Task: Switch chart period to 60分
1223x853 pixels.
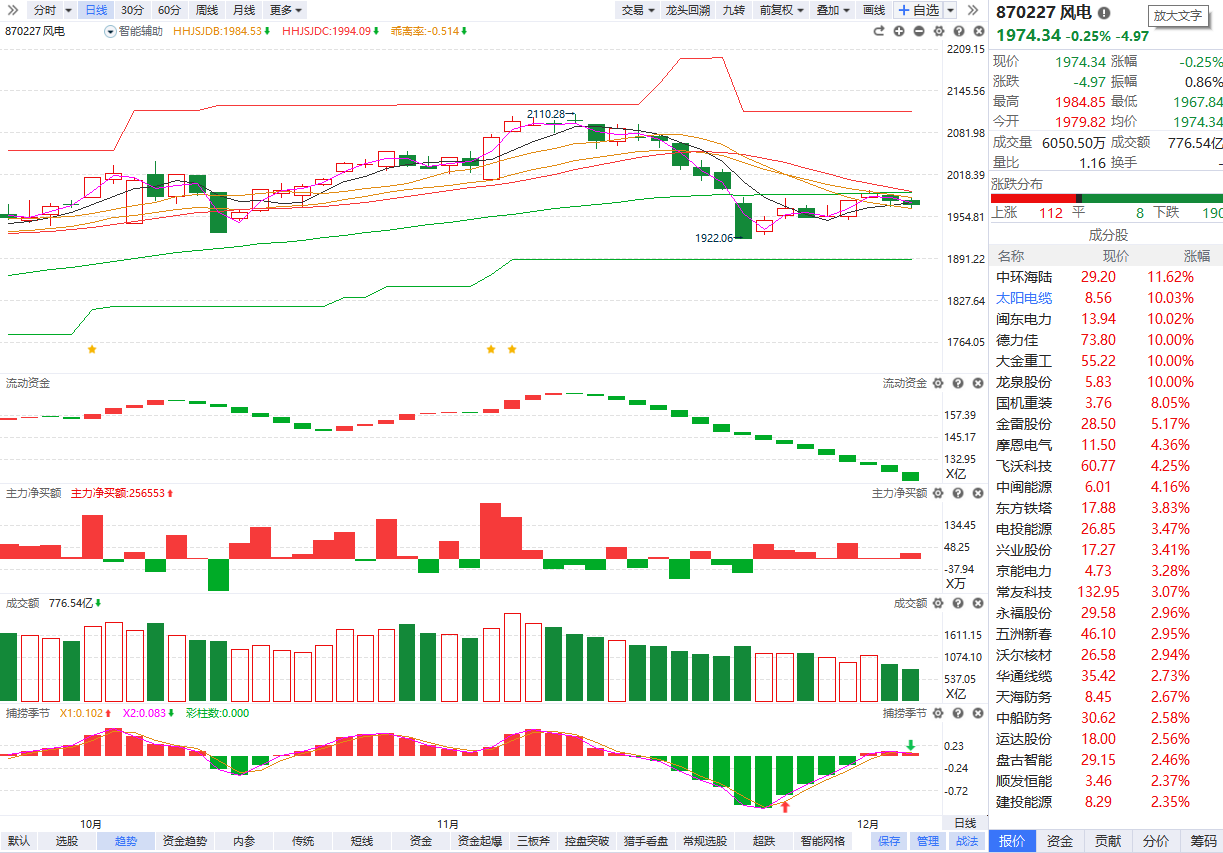Action: click(x=170, y=10)
